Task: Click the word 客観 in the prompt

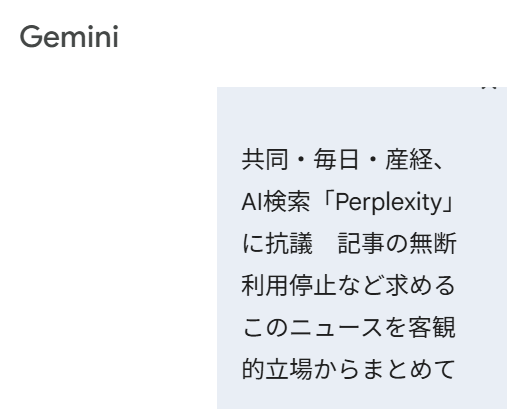Action: [x=432, y=328]
